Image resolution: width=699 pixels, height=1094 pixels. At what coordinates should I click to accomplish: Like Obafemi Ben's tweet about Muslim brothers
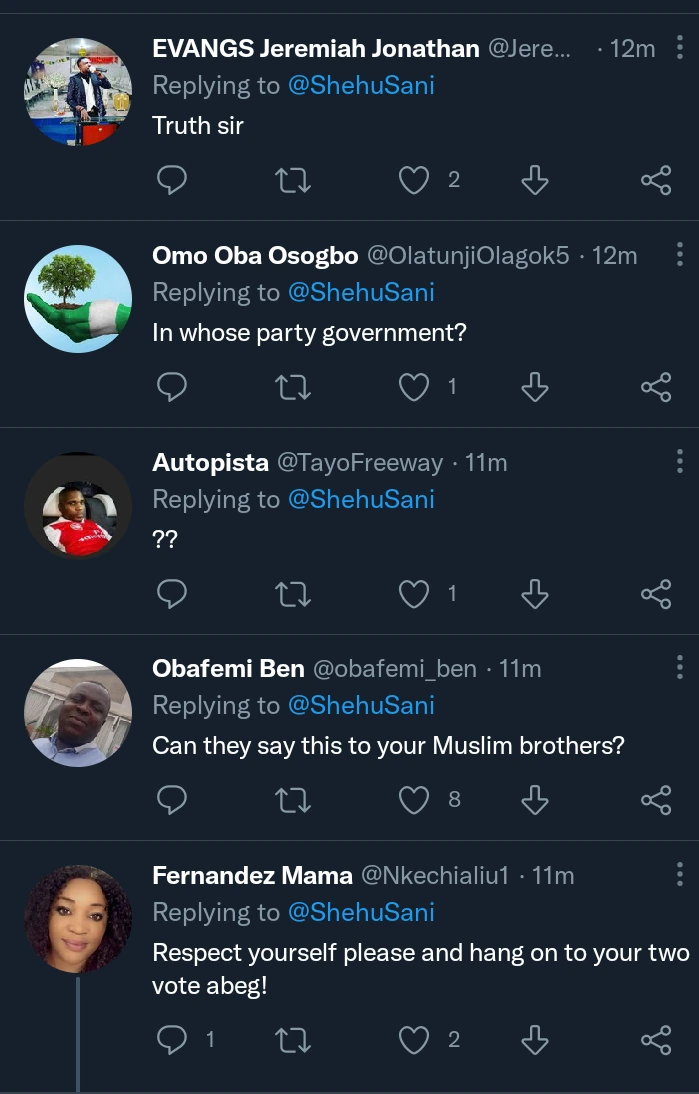pos(414,800)
